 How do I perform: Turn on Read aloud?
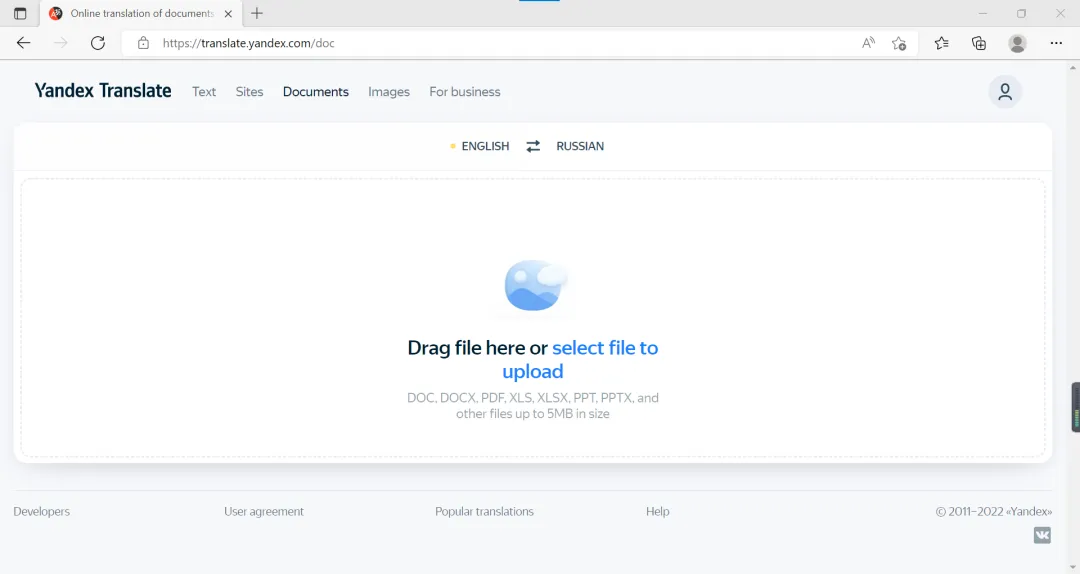click(869, 43)
